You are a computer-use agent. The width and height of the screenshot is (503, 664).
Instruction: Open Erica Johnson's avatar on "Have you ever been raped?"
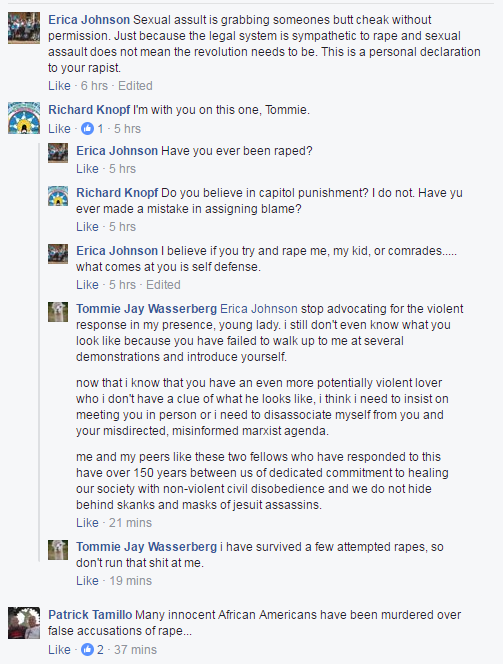[x=58, y=153]
